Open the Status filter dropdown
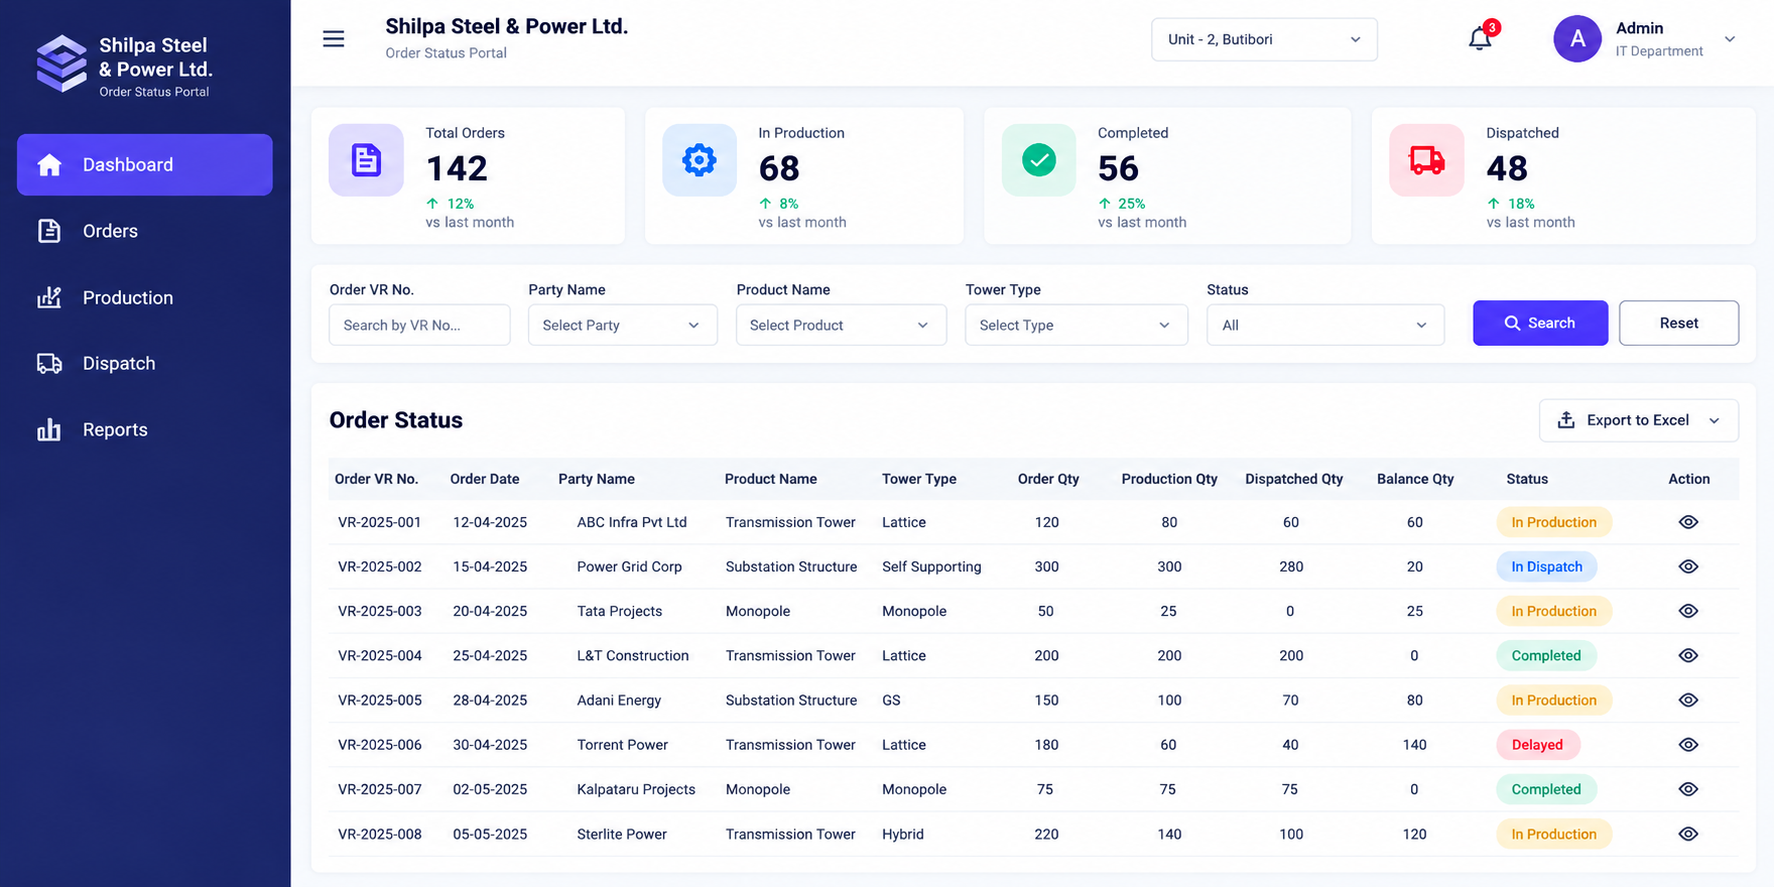 click(x=1325, y=325)
